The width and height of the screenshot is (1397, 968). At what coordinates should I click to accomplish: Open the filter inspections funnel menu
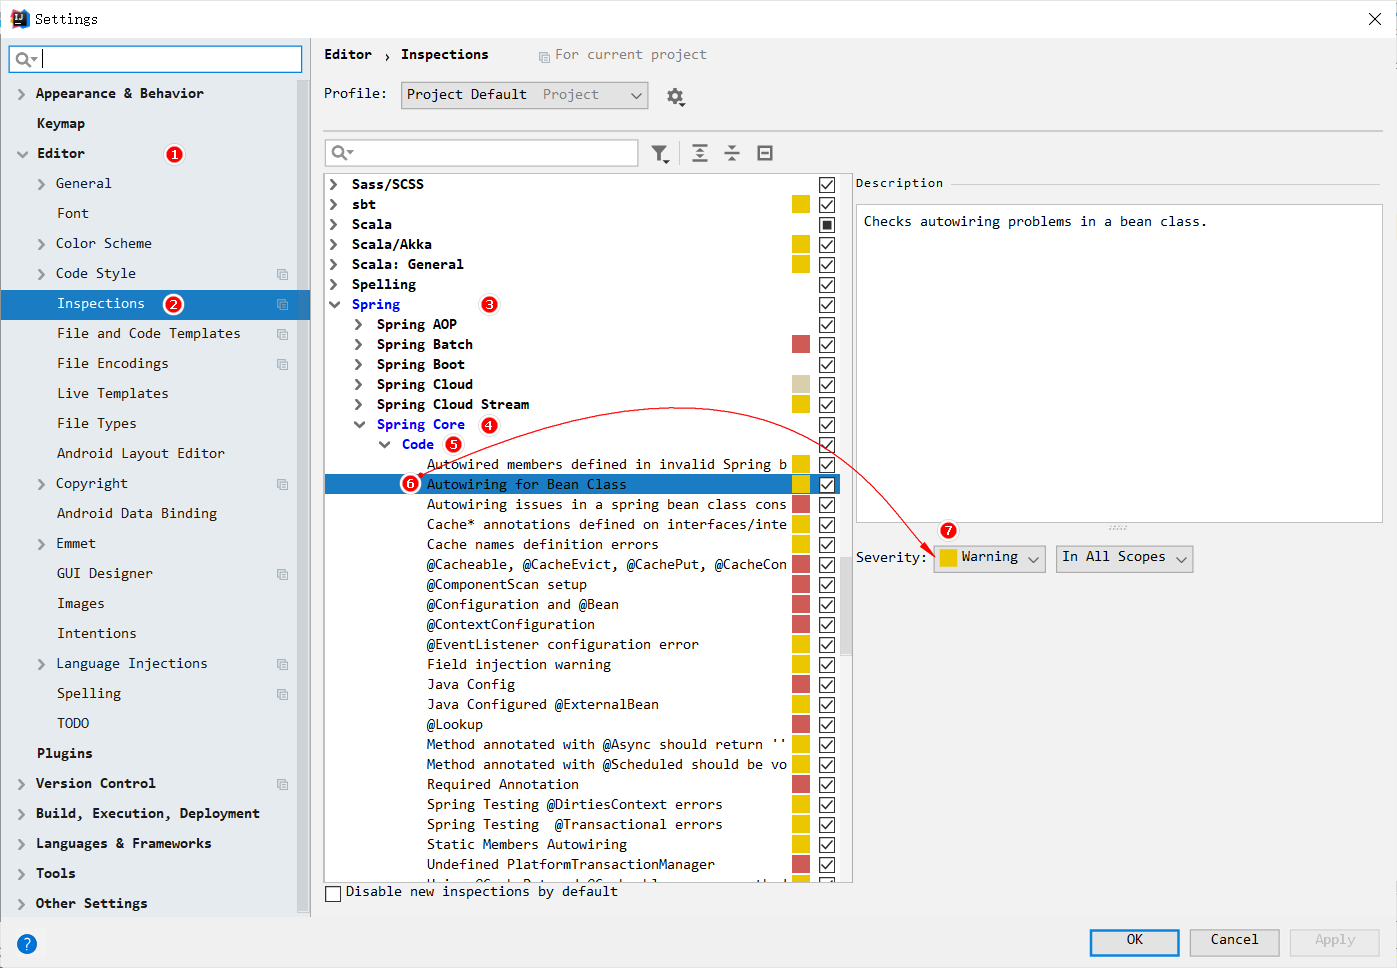pos(660,153)
